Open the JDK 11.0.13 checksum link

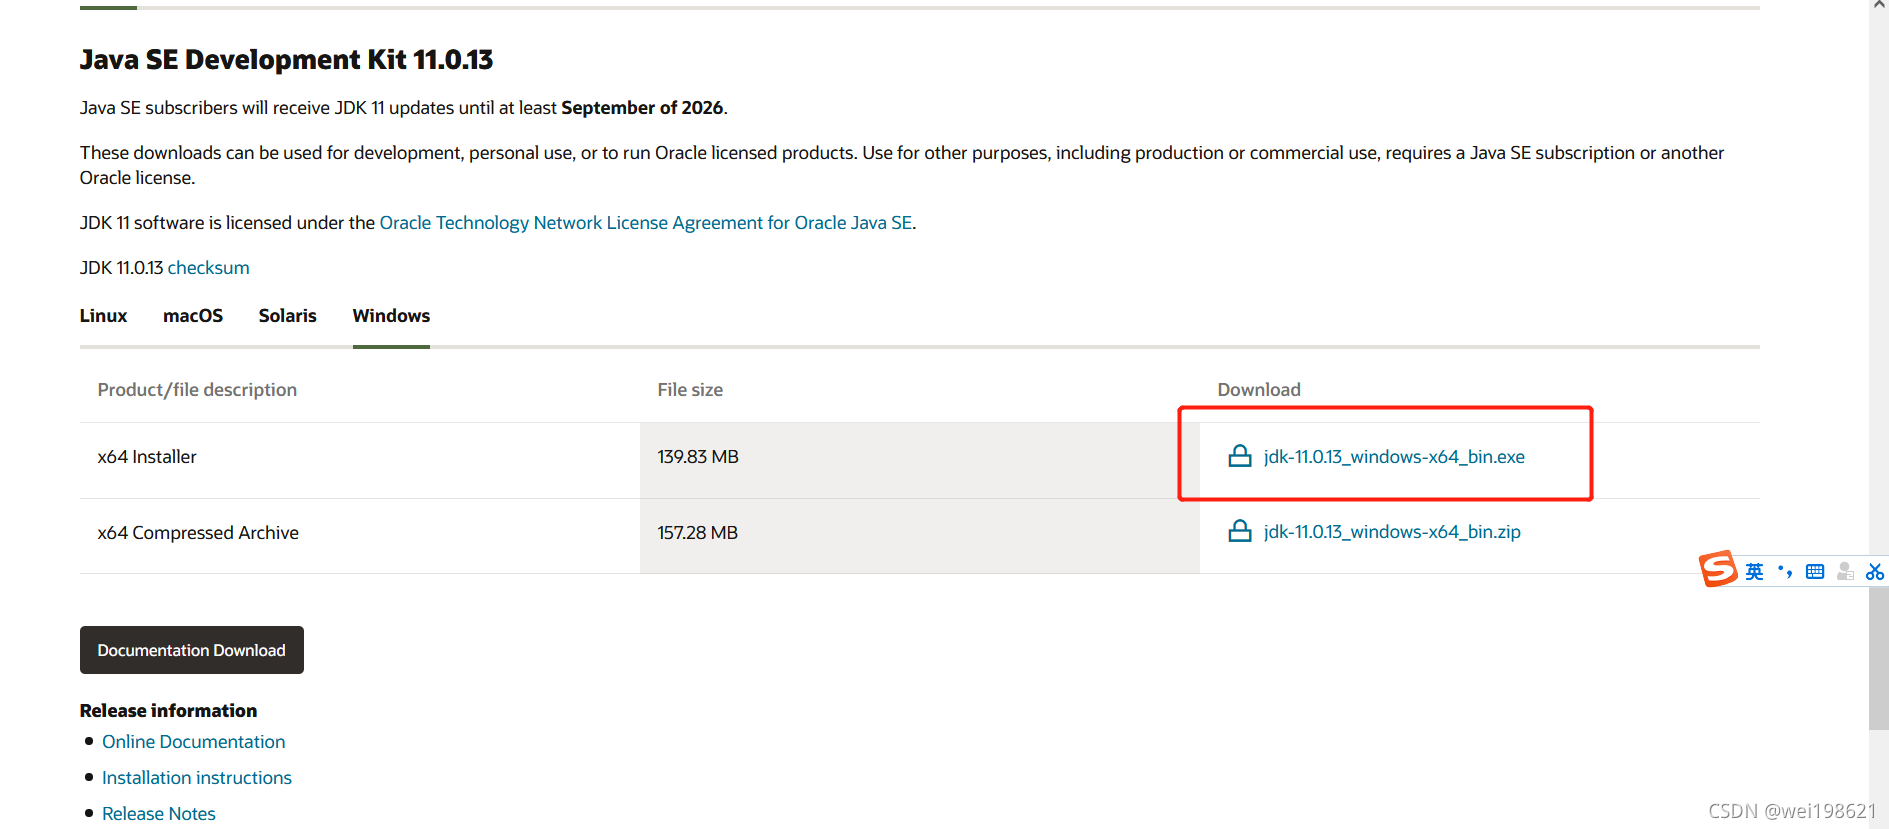[208, 268]
